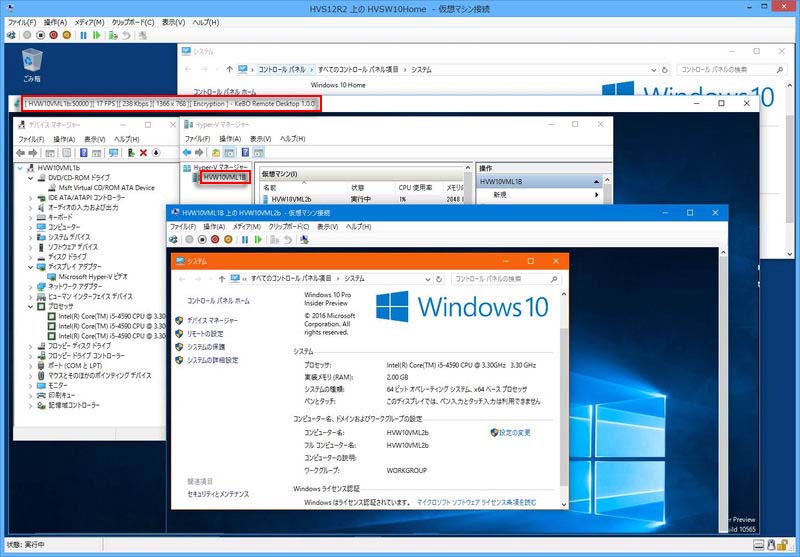800x557 pixels.
Task: Click コントロール パネル breadcrumb in background window
Action: coord(282,69)
